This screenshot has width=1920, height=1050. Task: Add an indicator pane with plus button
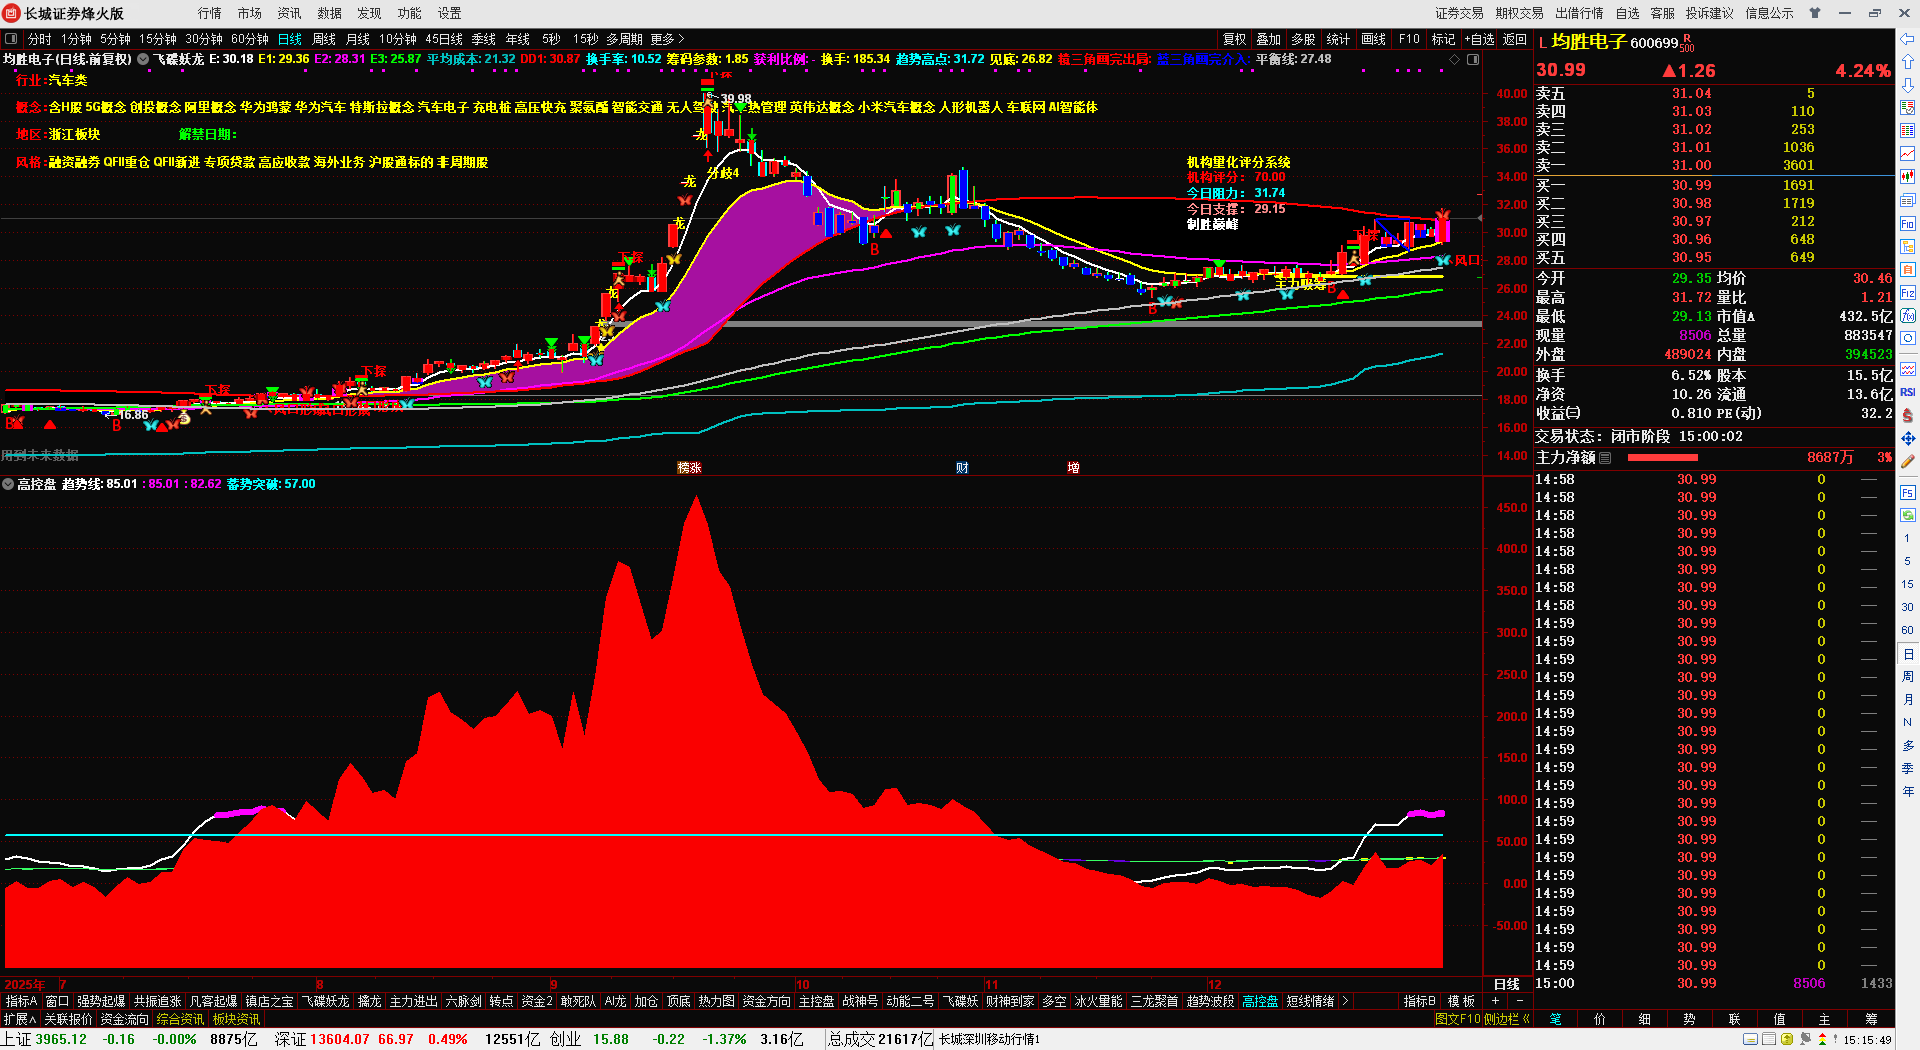pyautogui.click(x=1495, y=1001)
